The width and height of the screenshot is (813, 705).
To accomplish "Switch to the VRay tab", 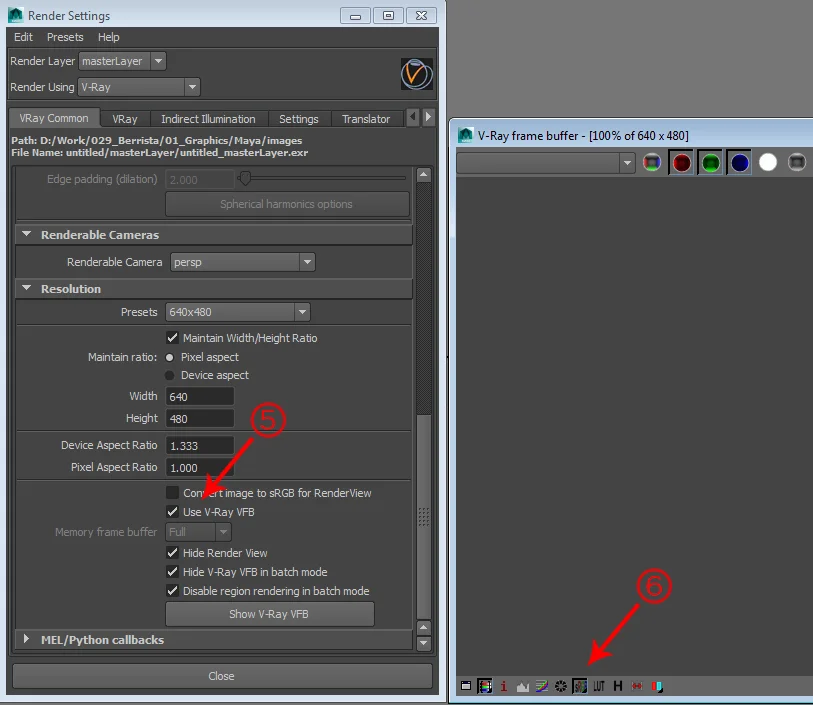I will tap(125, 119).
